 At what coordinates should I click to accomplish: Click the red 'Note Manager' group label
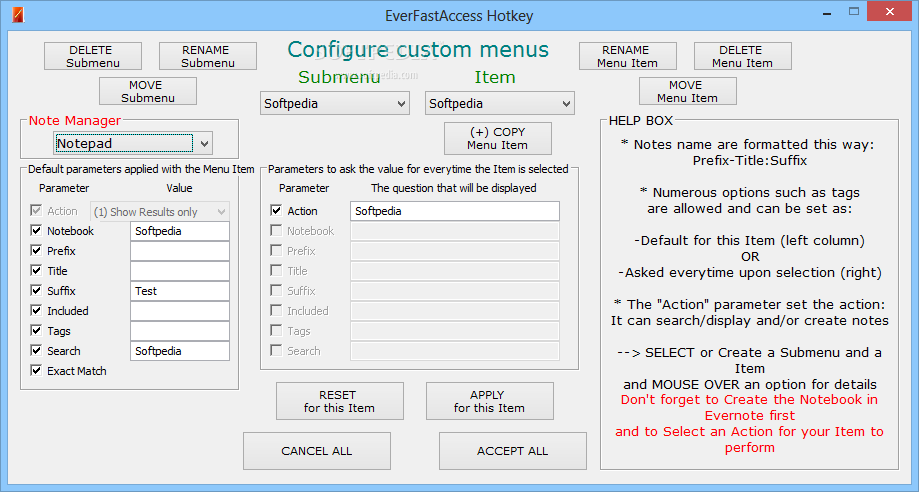[74, 121]
